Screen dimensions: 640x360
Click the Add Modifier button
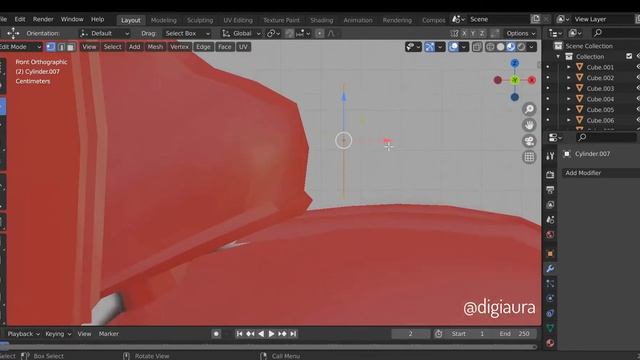(x=600, y=173)
